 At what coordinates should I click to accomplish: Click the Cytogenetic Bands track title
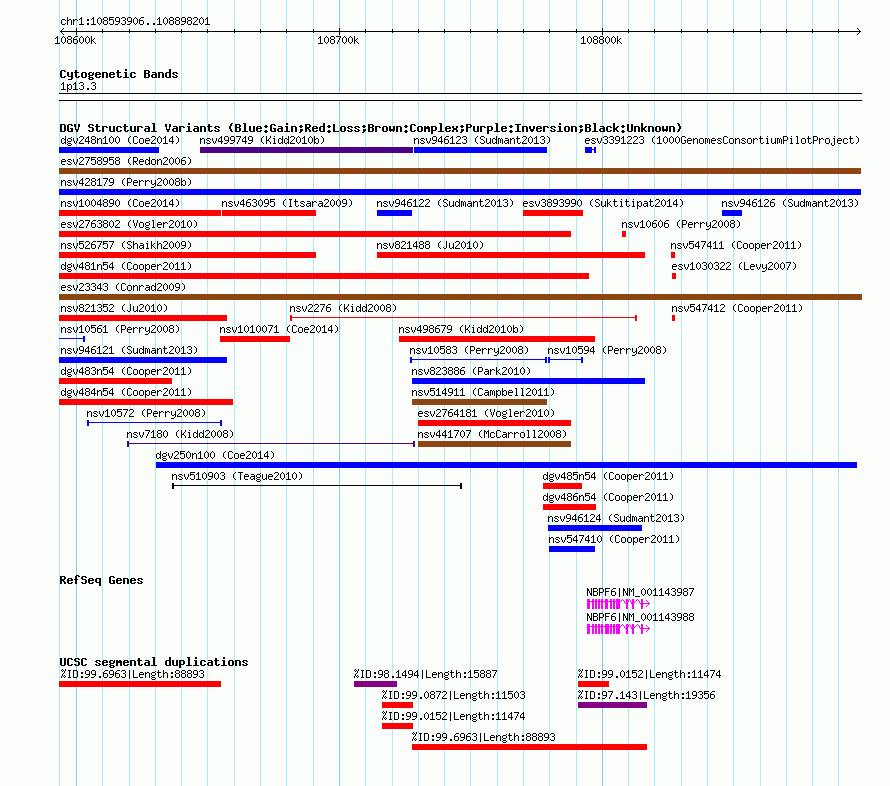click(x=119, y=74)
